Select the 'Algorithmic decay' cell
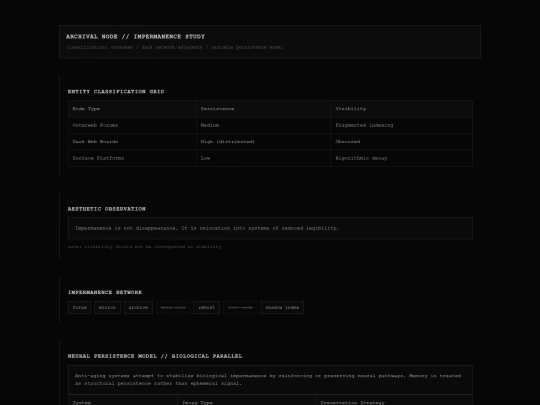This screenshot has width=540, height=405. 402,158
